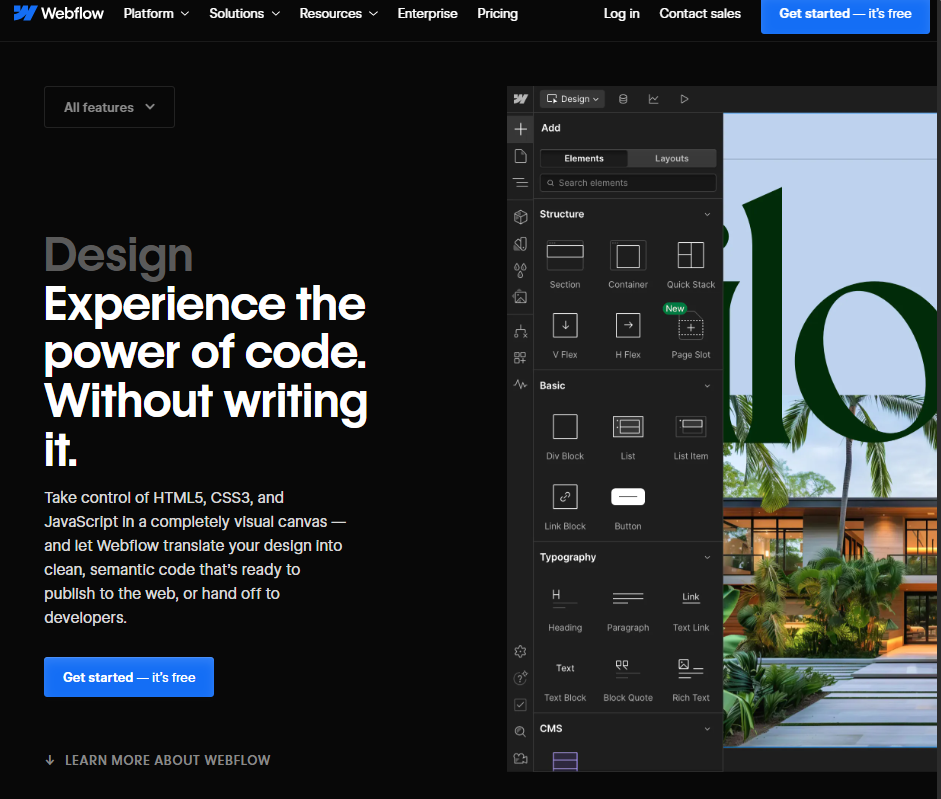Click the help question mark icon
941x799 pixels.
coord(520,678)
